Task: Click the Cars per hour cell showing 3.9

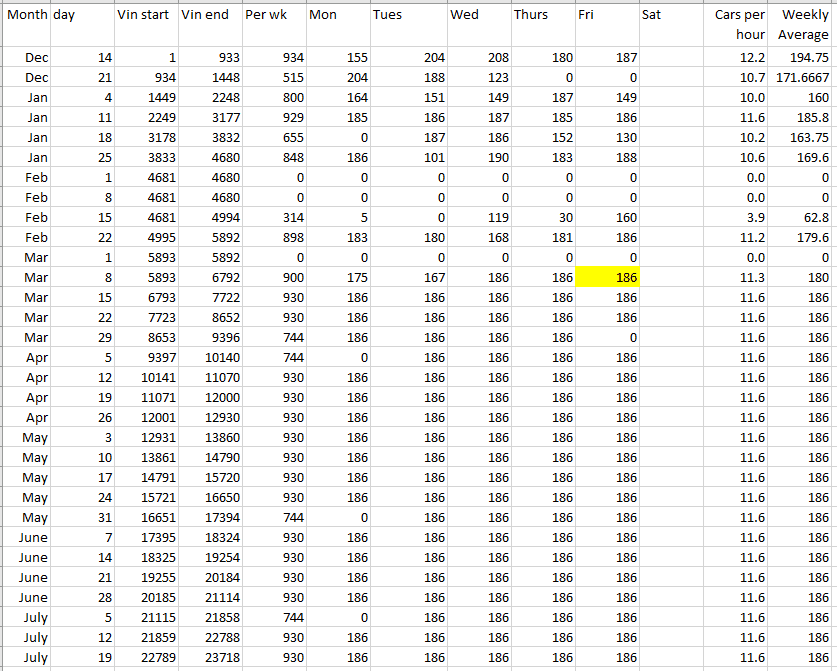Action: pyautogui.click(x=737, y=218)
